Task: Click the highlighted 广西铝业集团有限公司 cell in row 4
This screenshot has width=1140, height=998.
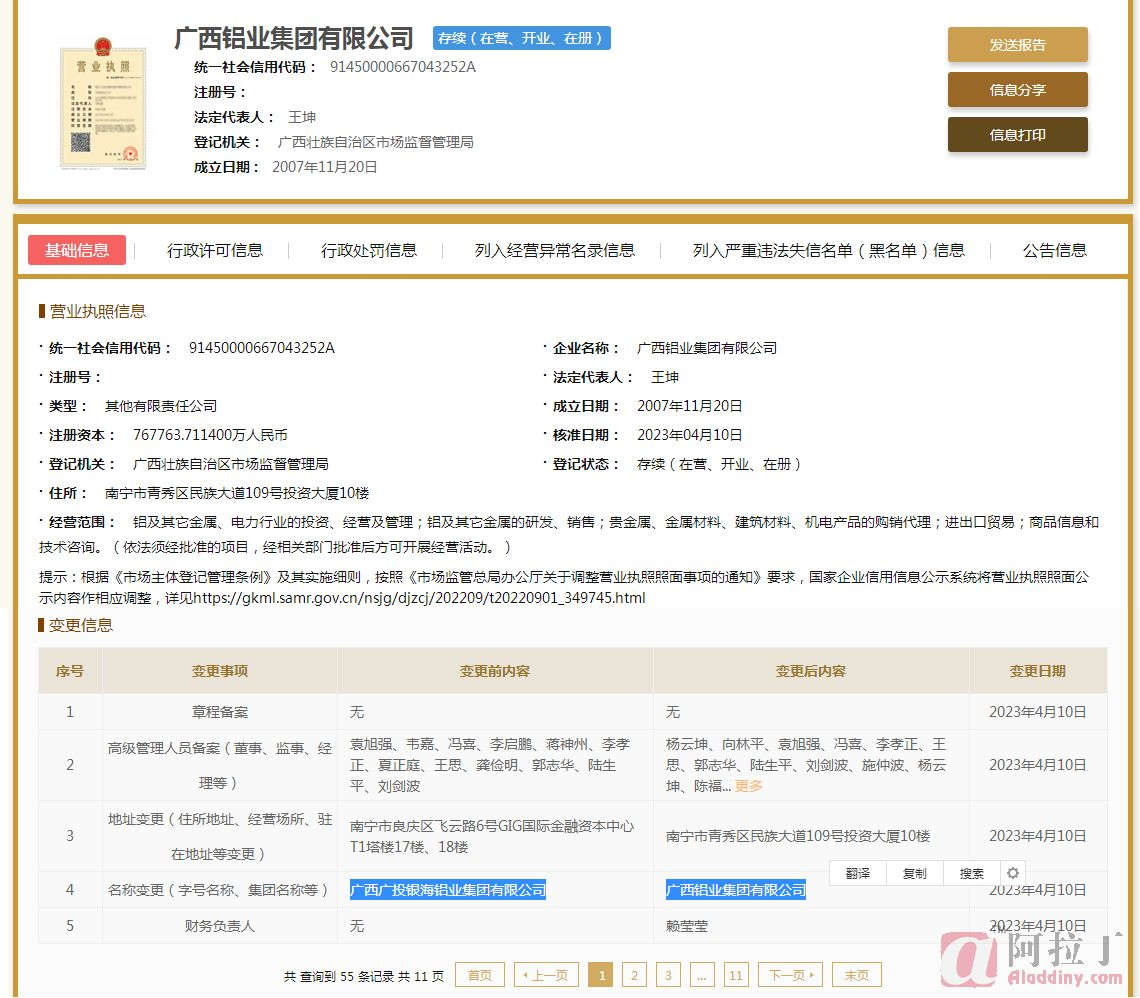Action: [736, 890]
